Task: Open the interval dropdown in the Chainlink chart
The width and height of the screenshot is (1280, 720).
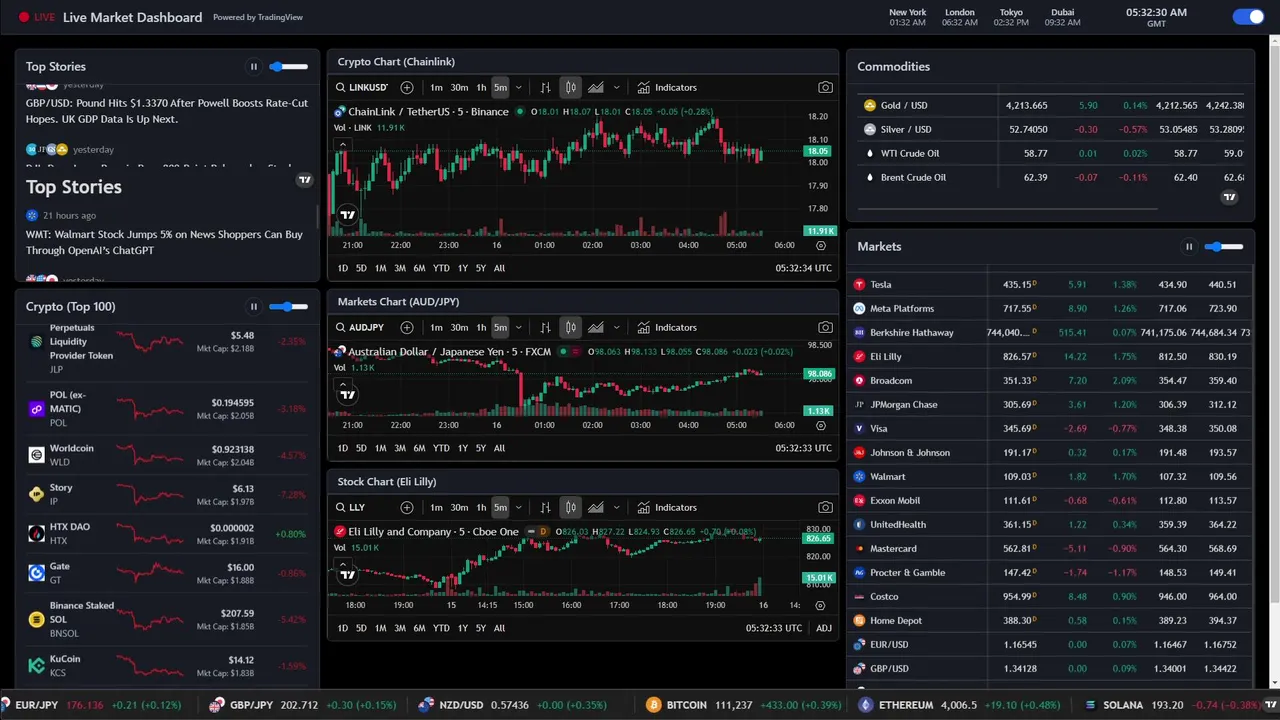Action: (518, 88)
